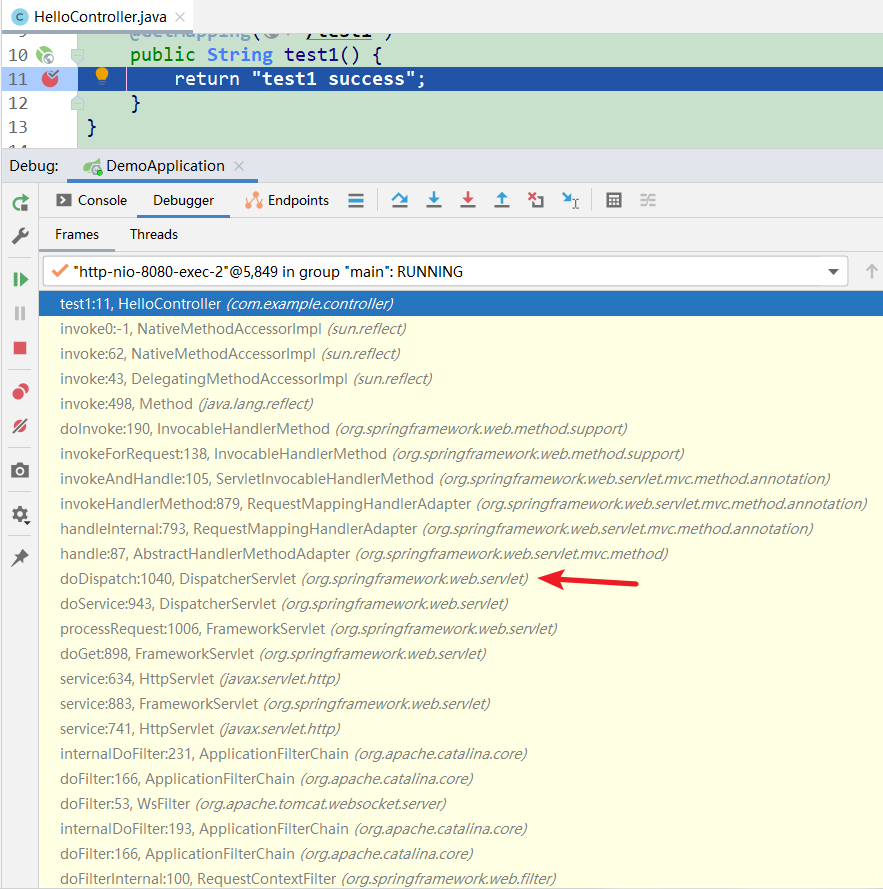The image size is (883, 889).
Task: Select frame service:883, FrameworkServlet
Action: 460,704
